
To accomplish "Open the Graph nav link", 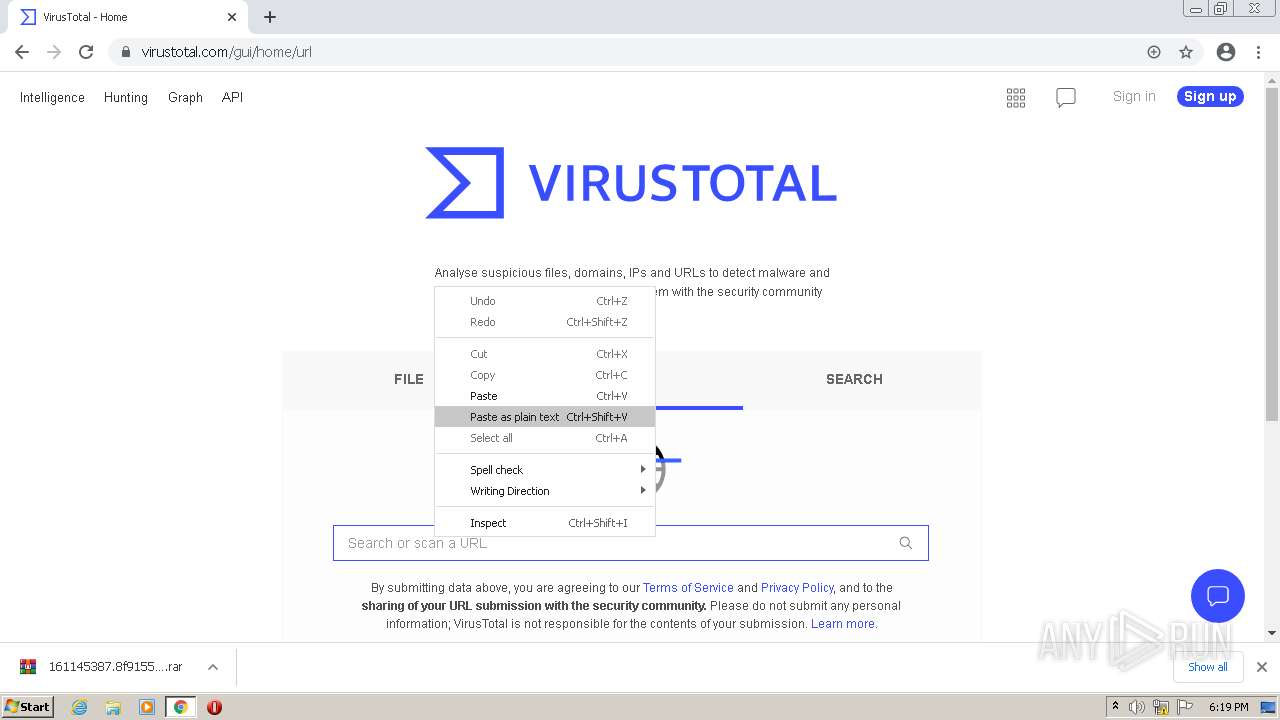I will tap(185, 97).
